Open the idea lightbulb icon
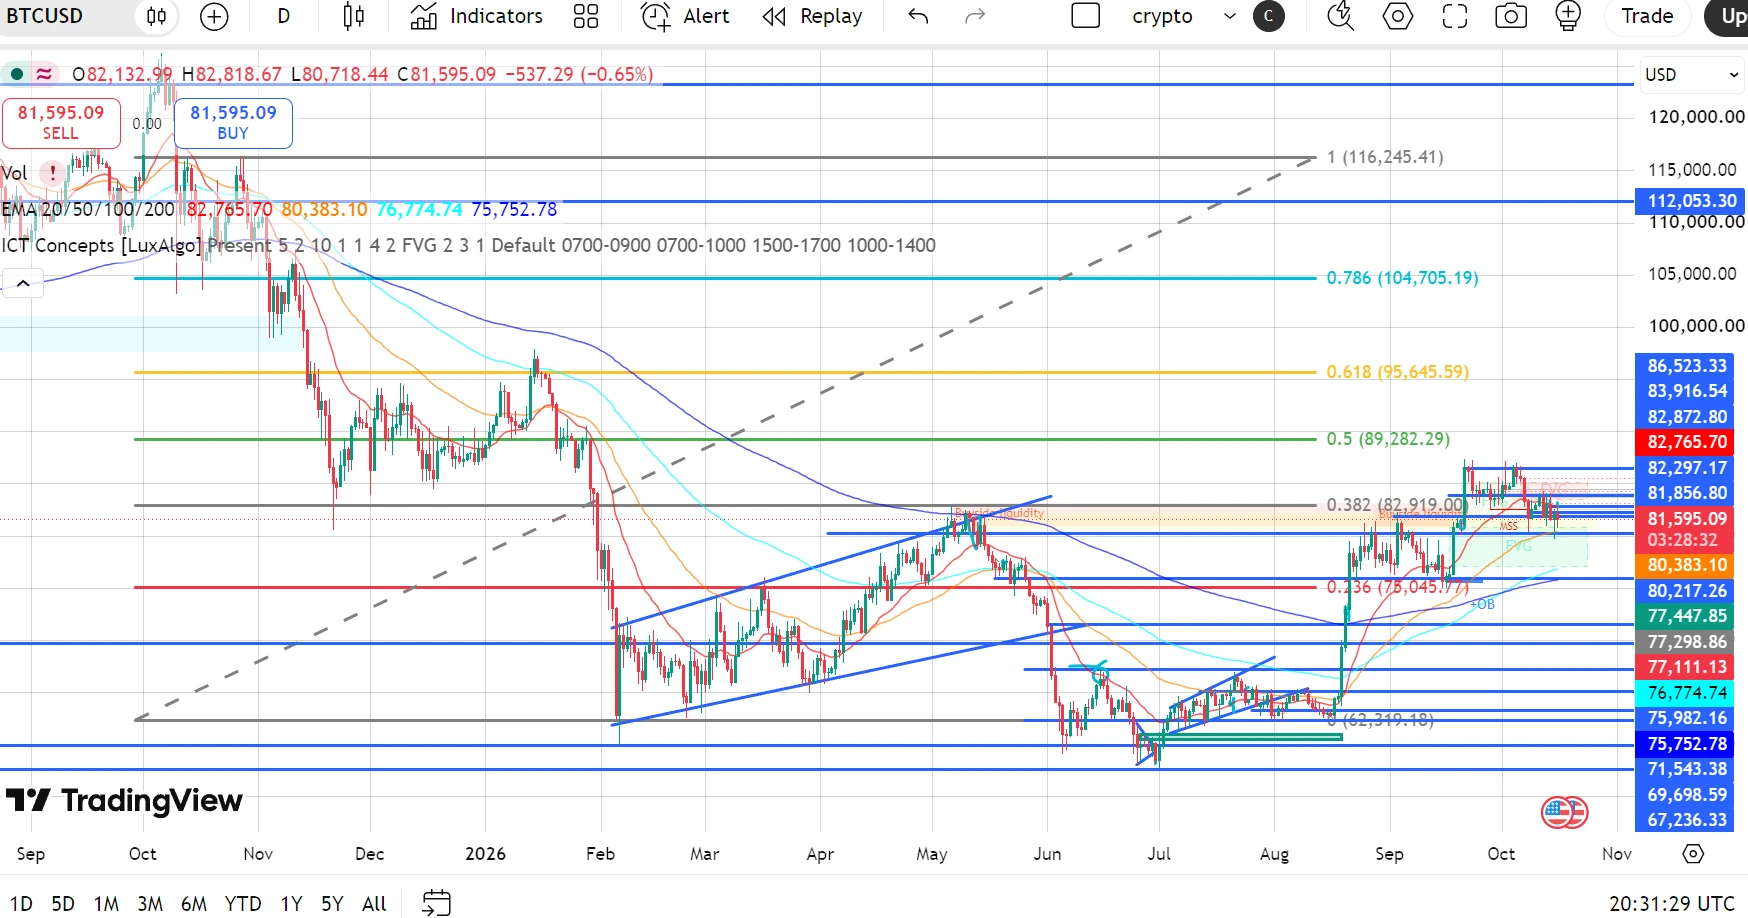Image resolution: width=1748 pixels, height=918 pixels. 1568,16
